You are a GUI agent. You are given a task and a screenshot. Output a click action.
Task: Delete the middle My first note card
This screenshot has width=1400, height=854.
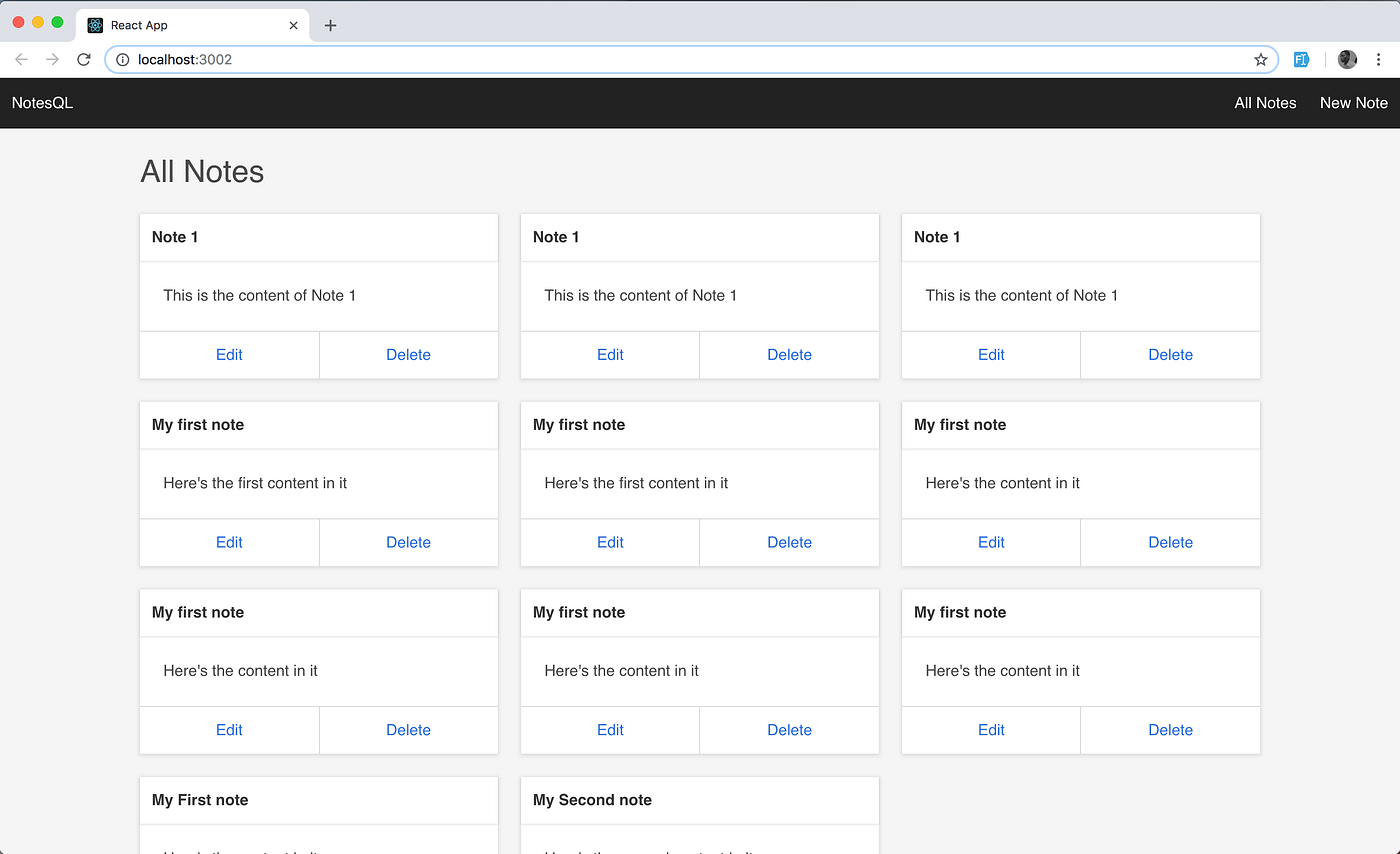789,542
